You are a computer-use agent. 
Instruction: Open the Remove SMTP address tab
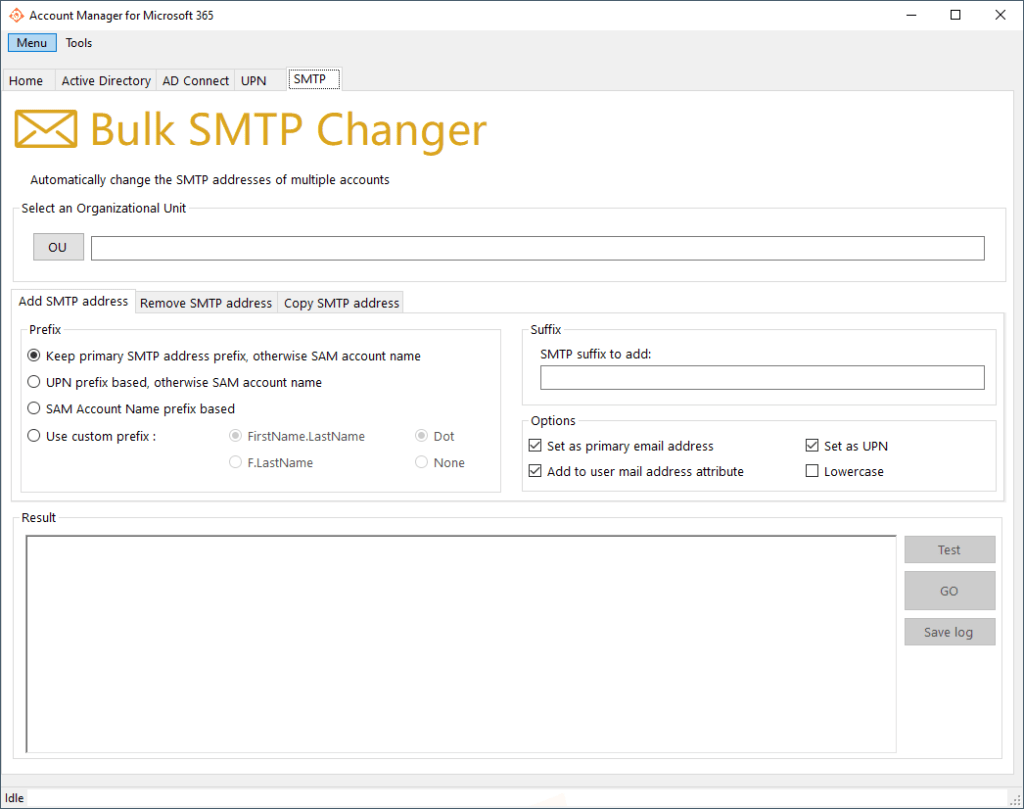pos(206,303)
